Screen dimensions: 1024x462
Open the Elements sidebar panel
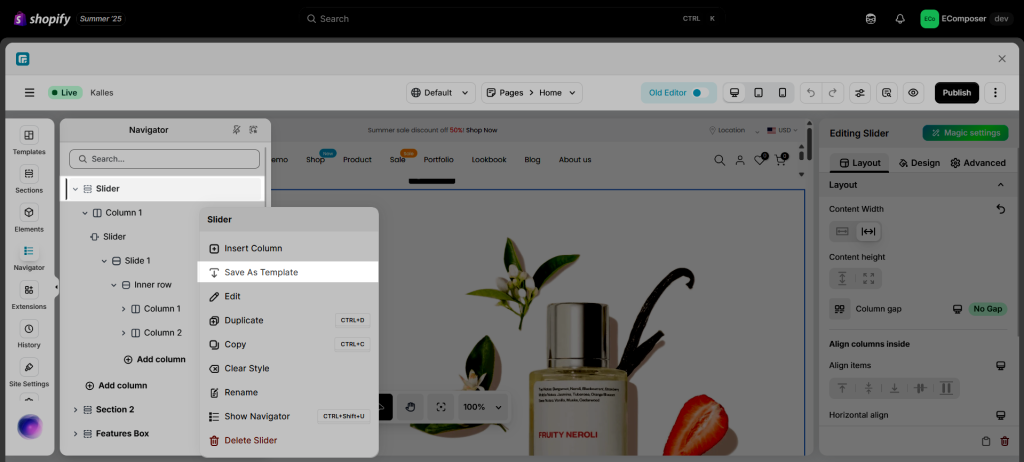tap(29, 218)
